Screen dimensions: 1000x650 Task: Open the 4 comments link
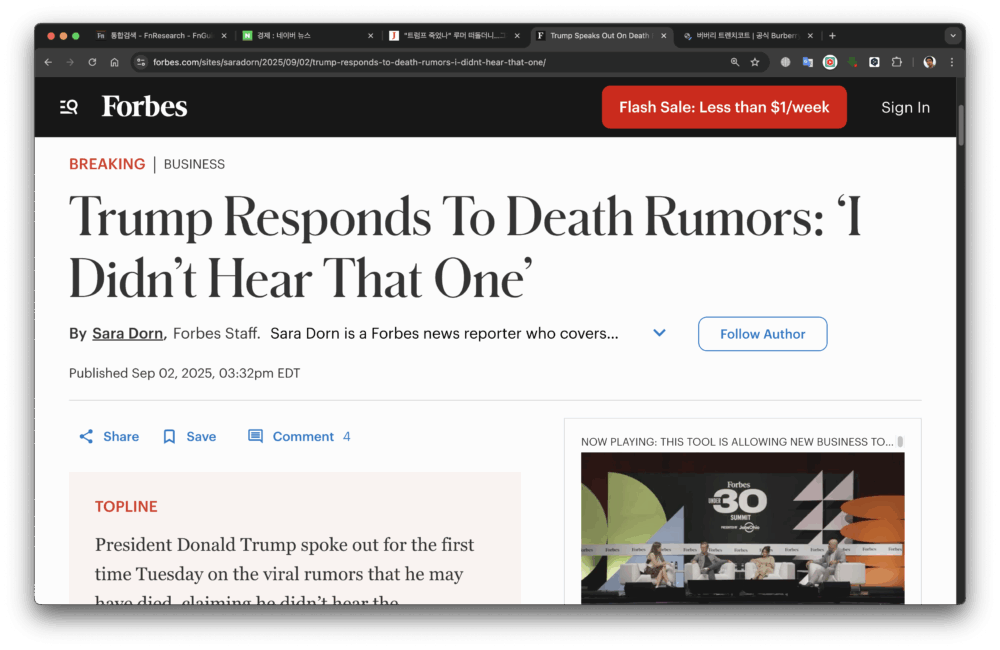coord(311,436)
